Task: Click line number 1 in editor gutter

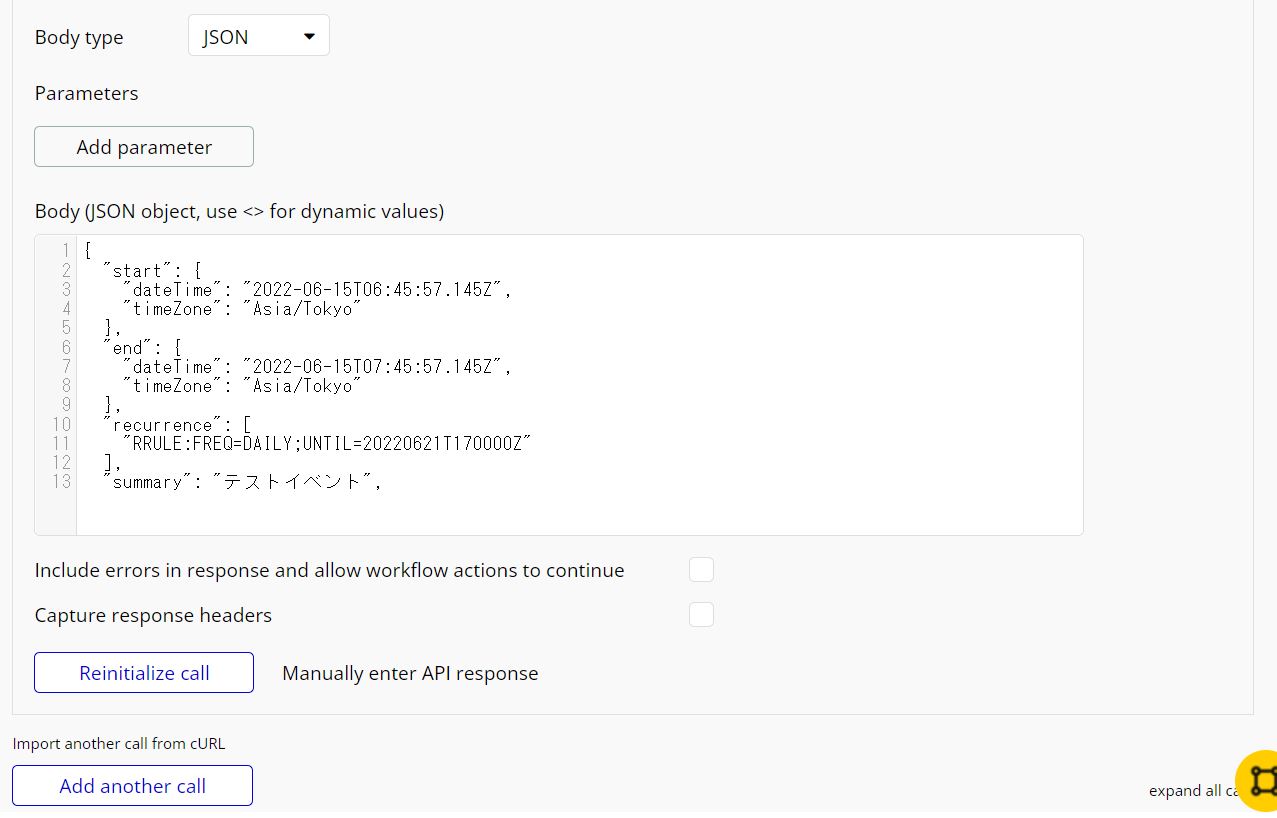Action: click(65, 251)
